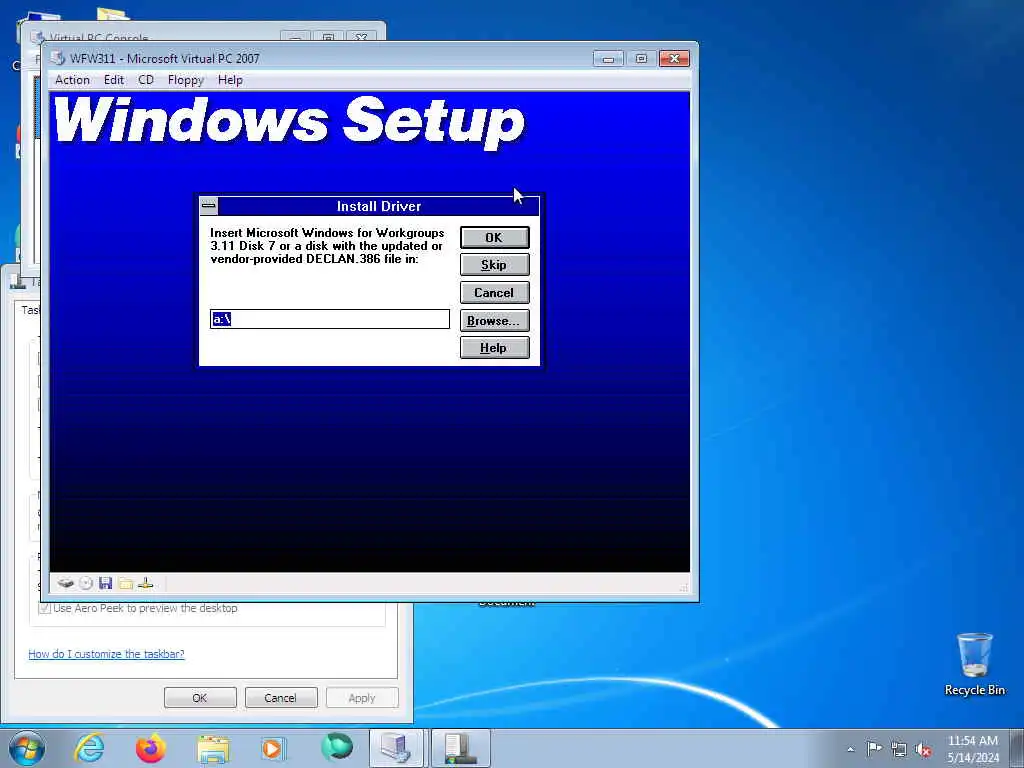Open Action Center flag tray icon
1024x768 pixels.
pyautogui.click(x=874, y=748)
